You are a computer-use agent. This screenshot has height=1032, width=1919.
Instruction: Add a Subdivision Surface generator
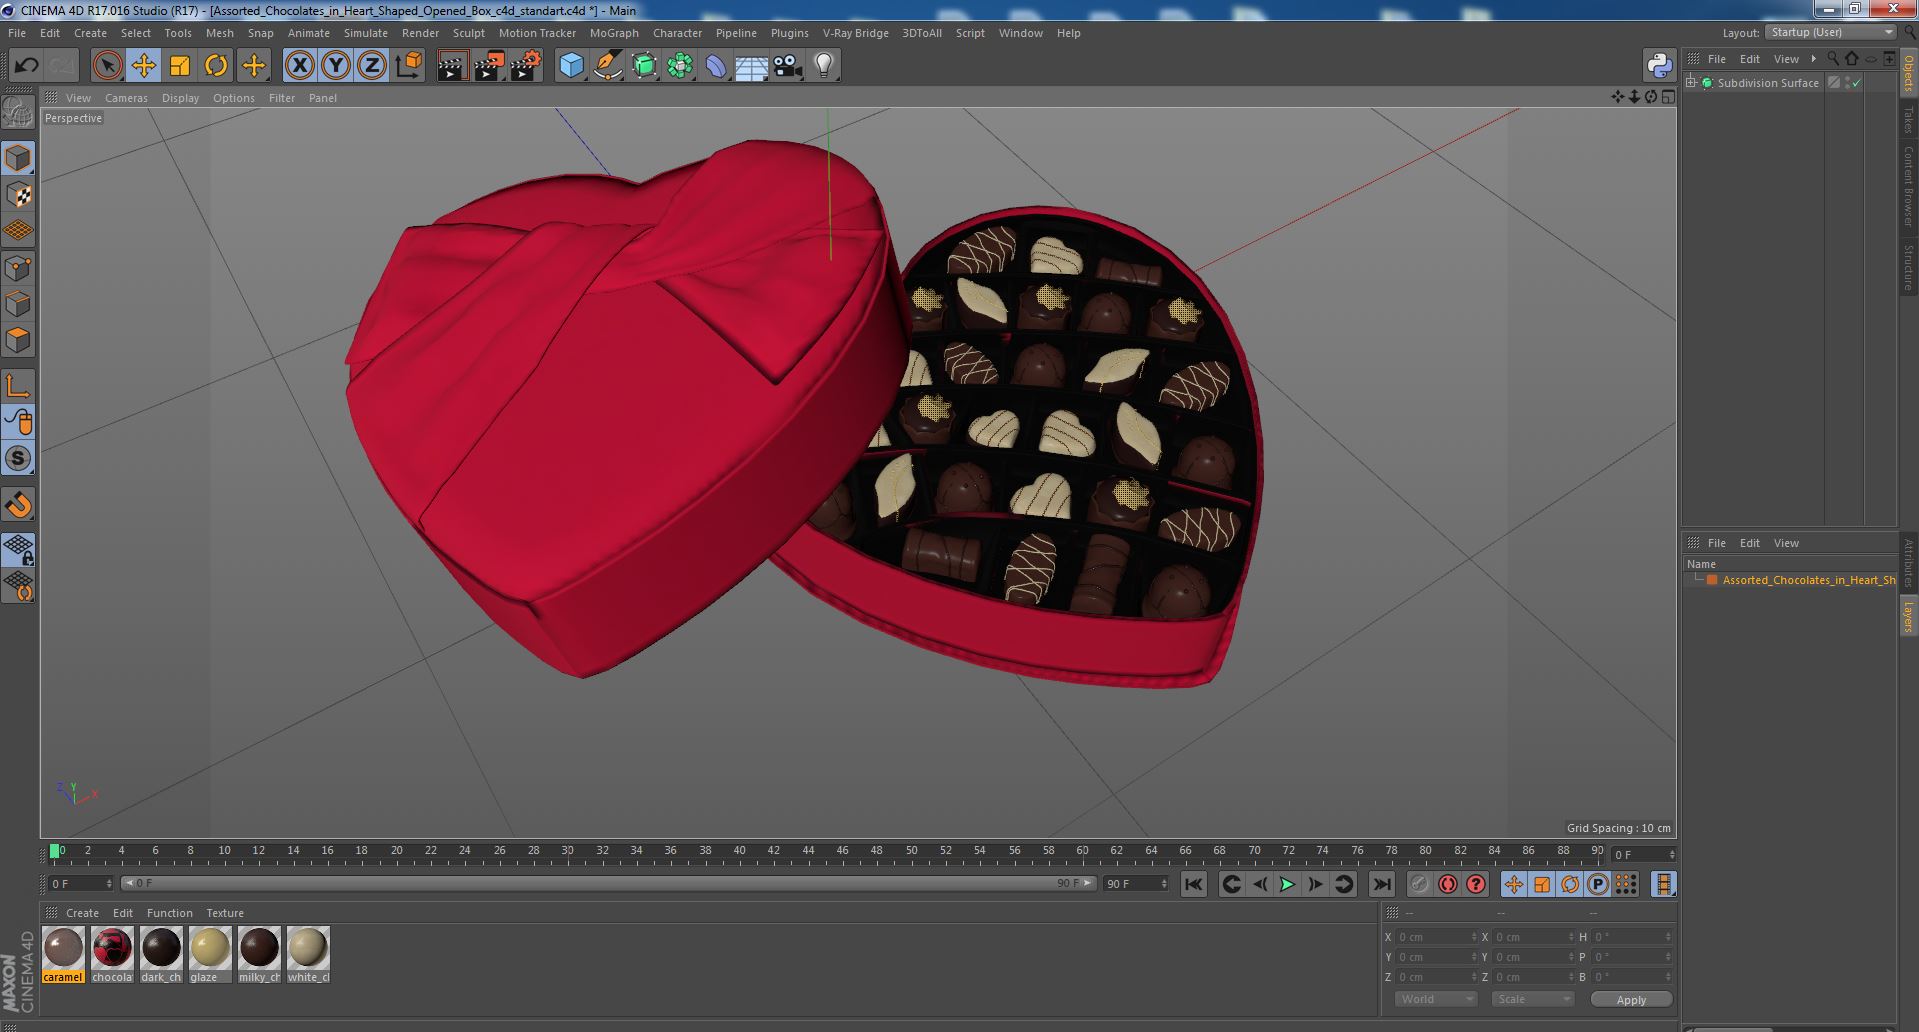pos(644,66)
